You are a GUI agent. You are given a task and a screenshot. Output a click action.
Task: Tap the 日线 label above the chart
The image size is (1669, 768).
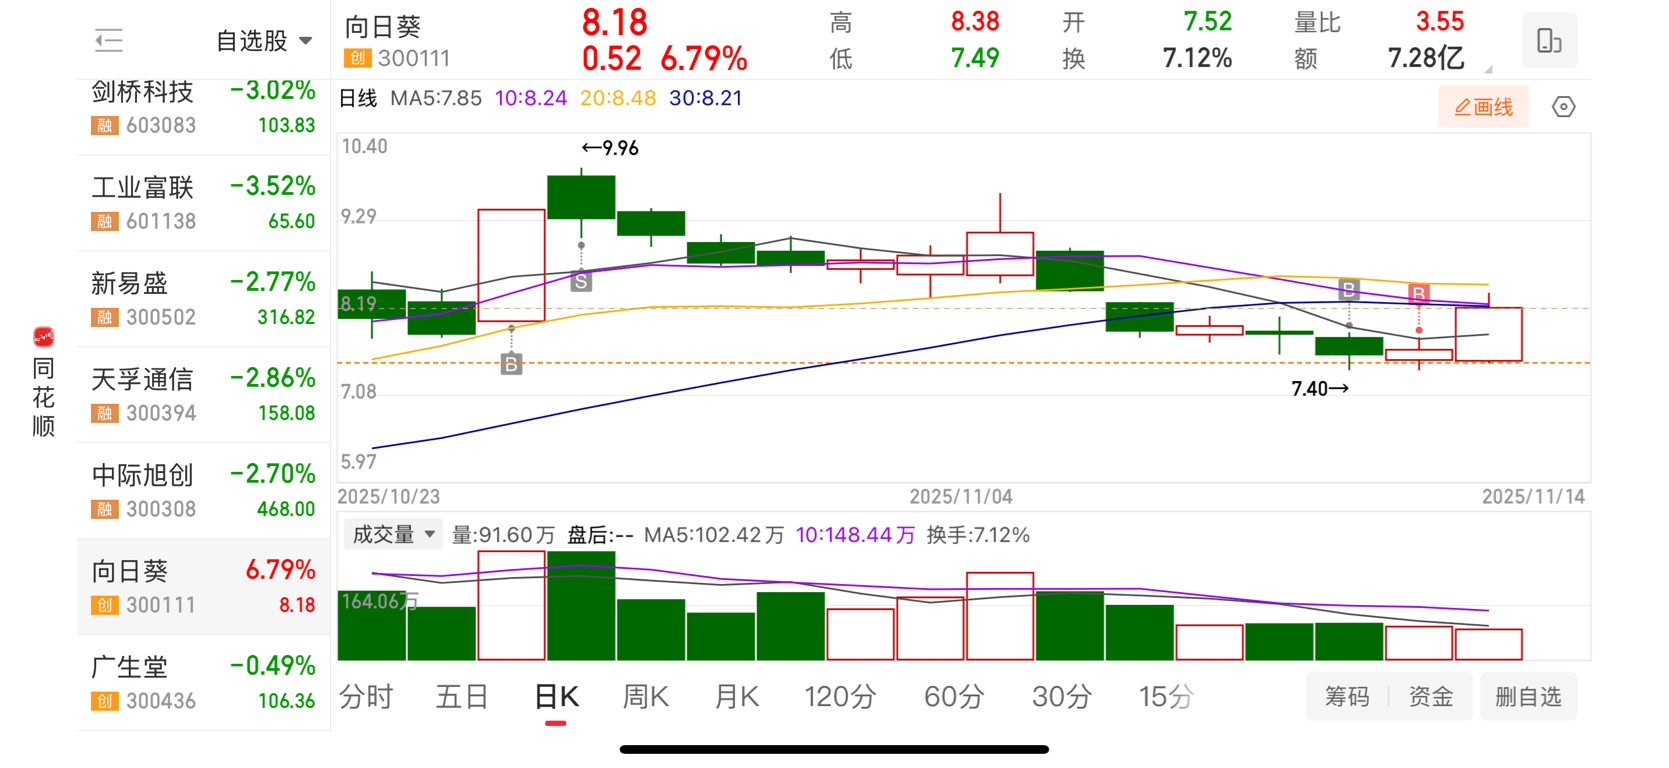tap(358, 98)
